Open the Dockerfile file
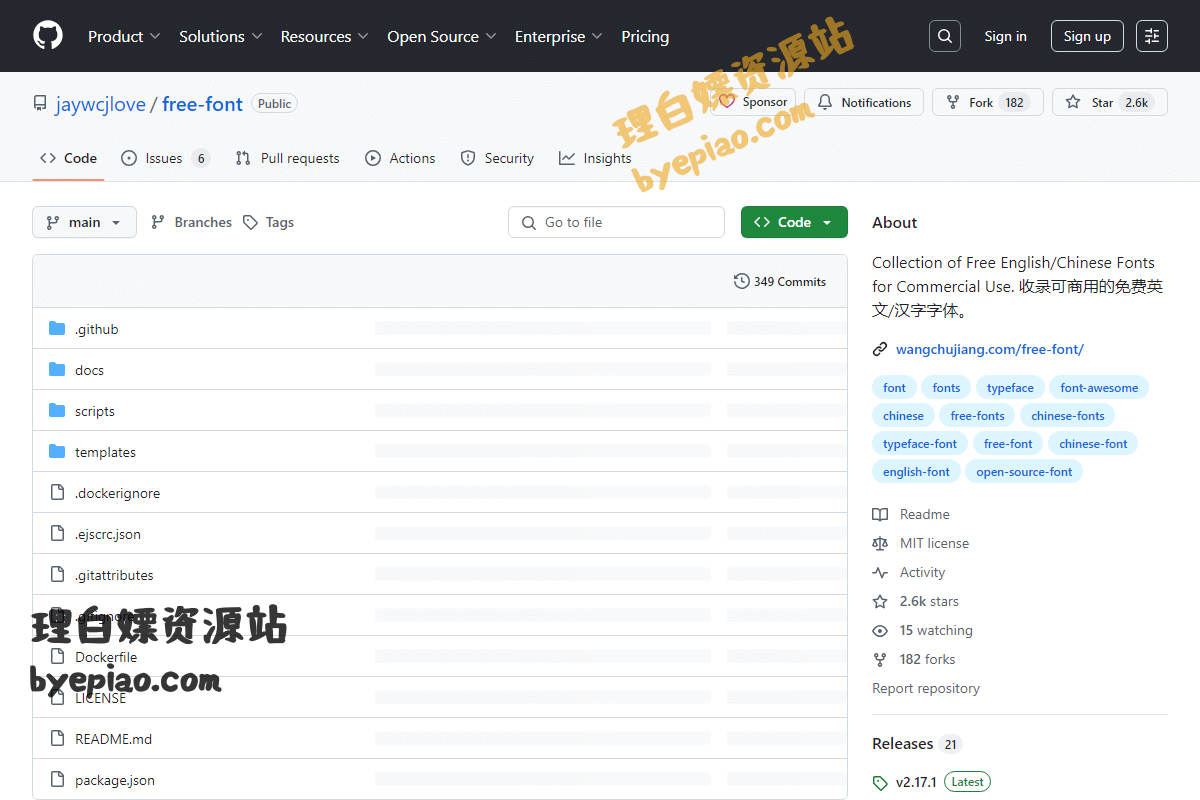The width and height of the screenshot is (1200, 800). coord(106,657)
